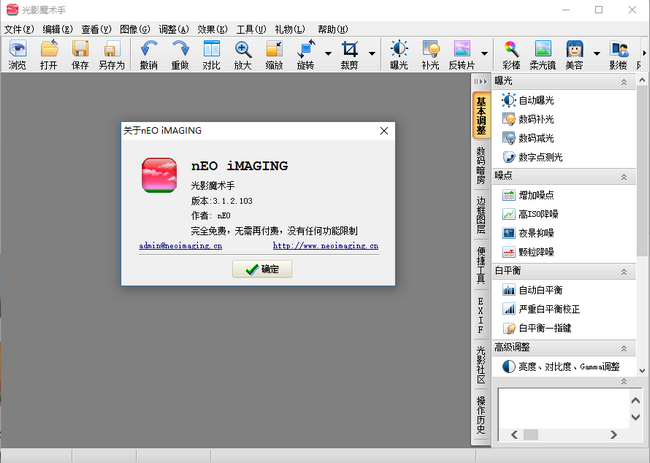
Task: Open the 礼物(L) menu
Action: tap(290, 29)
